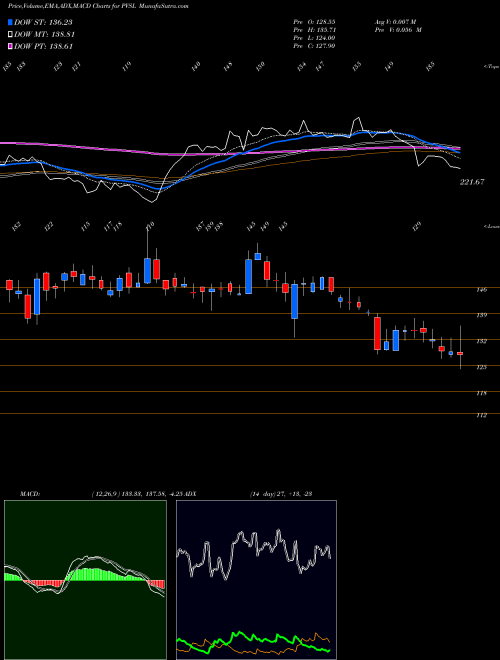Click the 112 price level axis label
500x660 pixels.
point(482,415)
